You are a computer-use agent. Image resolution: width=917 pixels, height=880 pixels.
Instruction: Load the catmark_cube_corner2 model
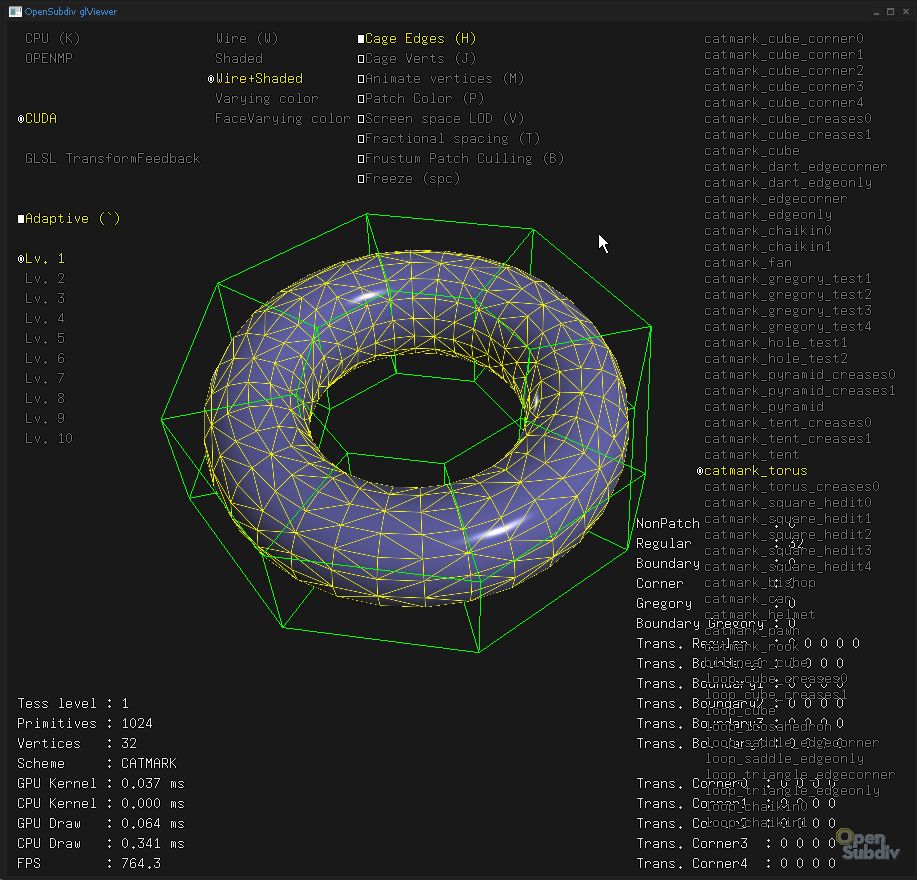click(784, 71)
